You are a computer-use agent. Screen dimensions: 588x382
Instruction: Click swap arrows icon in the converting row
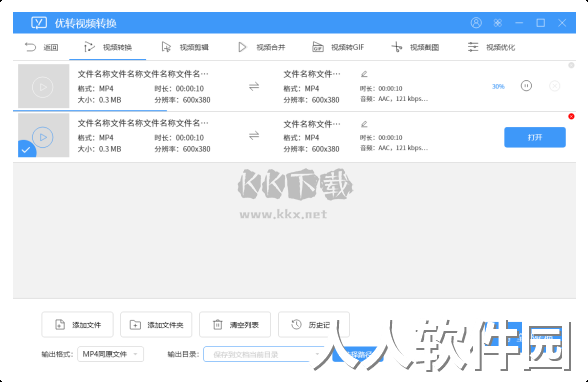click(x=254, y=87)
